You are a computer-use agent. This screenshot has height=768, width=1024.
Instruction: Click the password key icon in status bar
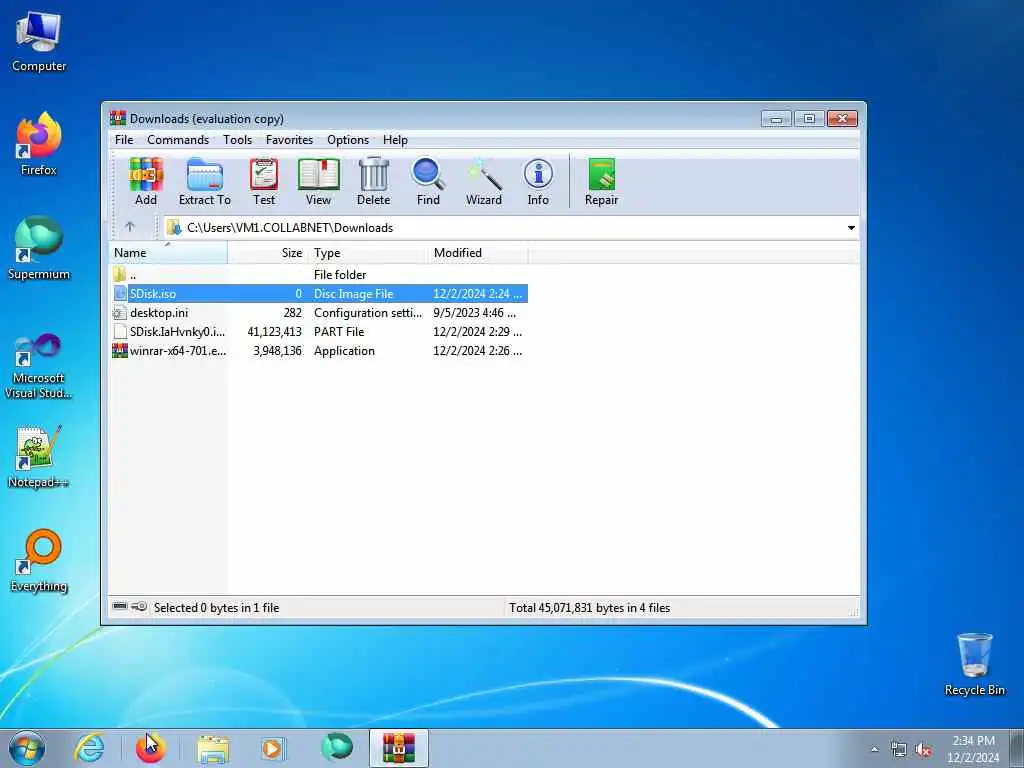point(139,607)
